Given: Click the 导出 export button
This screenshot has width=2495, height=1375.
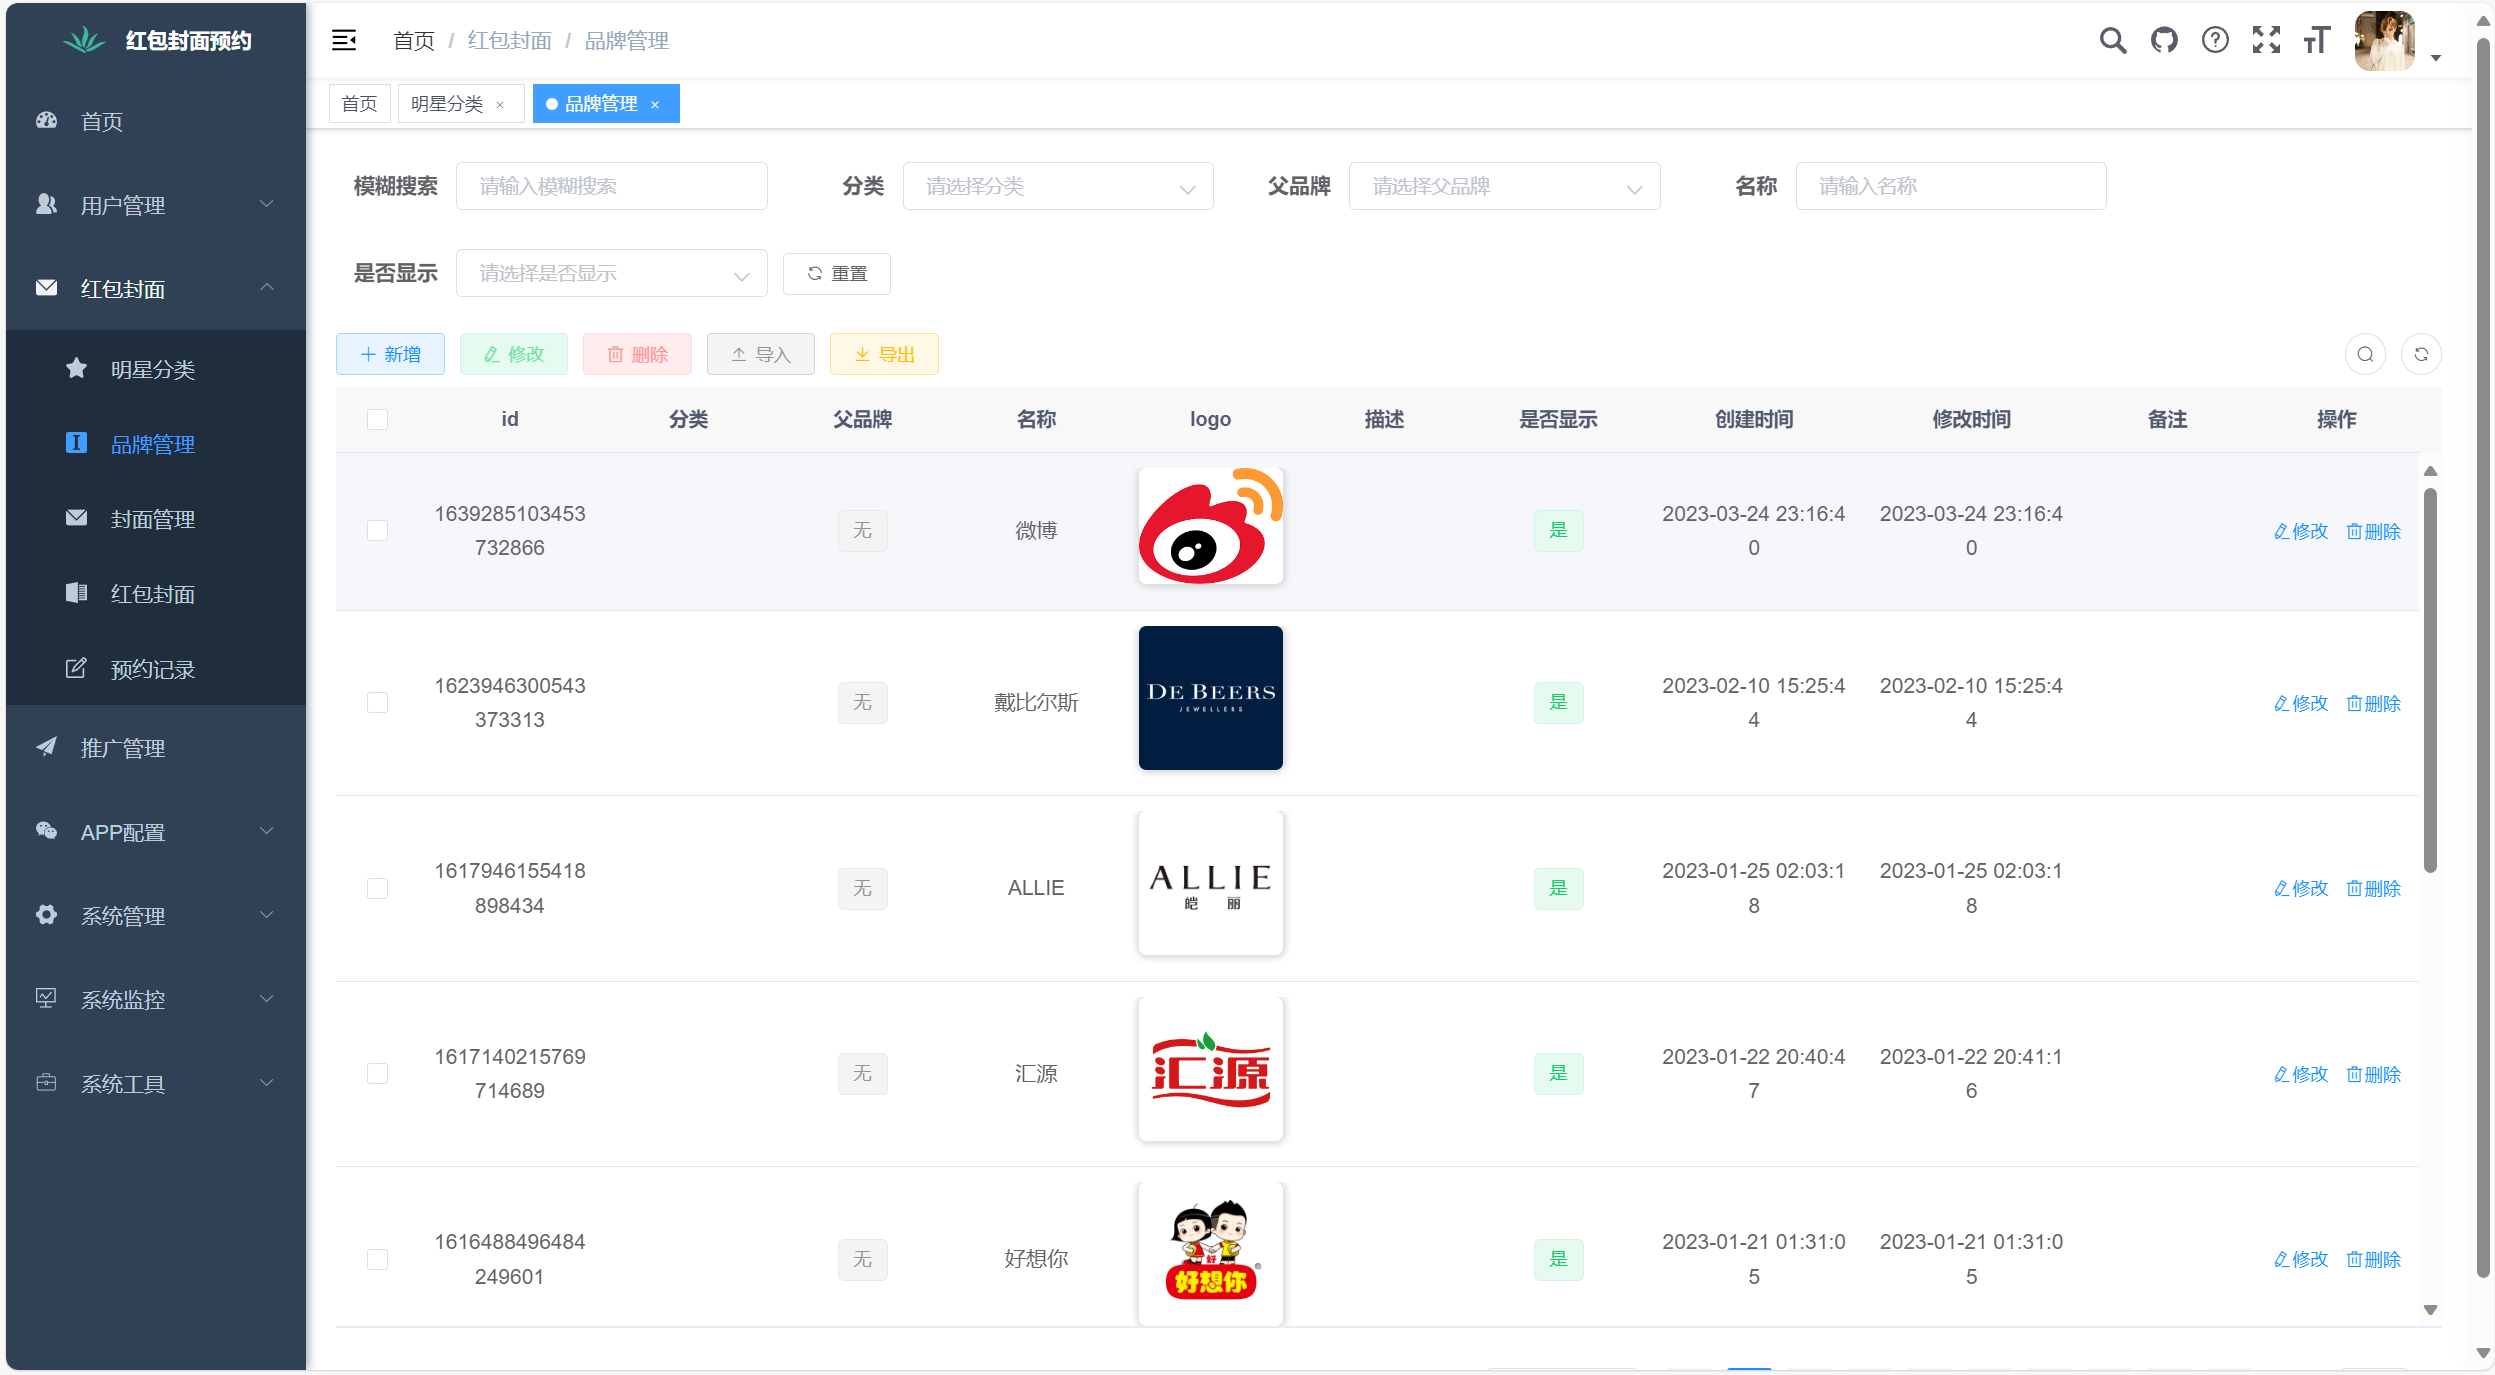Looking at the screenshot, I should (x=884, y=354).
